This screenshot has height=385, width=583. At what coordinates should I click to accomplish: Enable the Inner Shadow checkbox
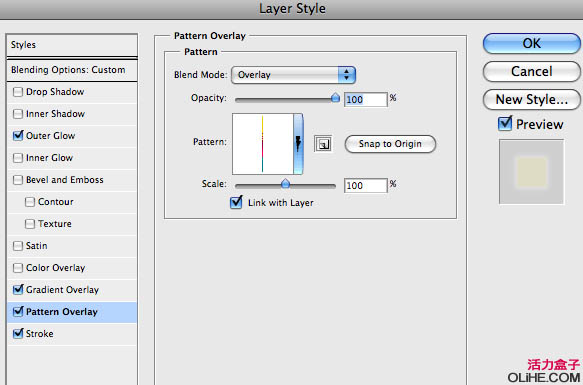pyautogui.click(x=18, y=114)
